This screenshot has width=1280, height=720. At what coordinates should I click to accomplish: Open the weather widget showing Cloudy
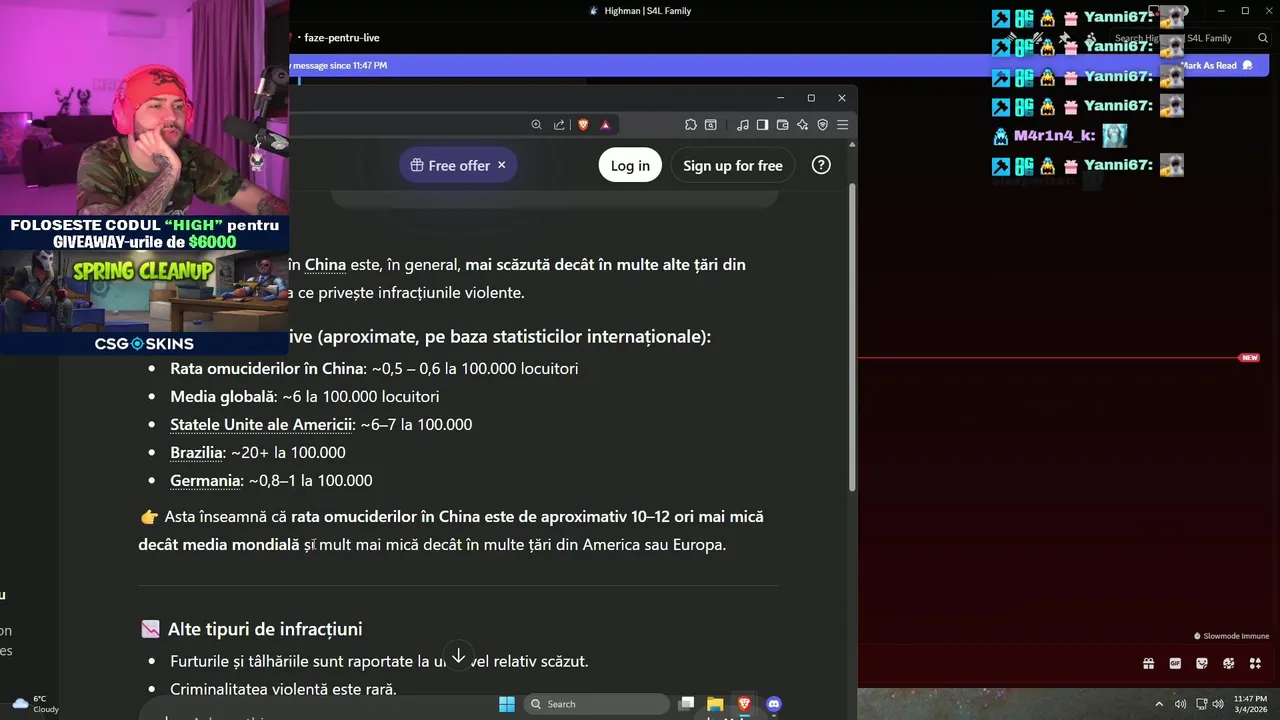34,704
